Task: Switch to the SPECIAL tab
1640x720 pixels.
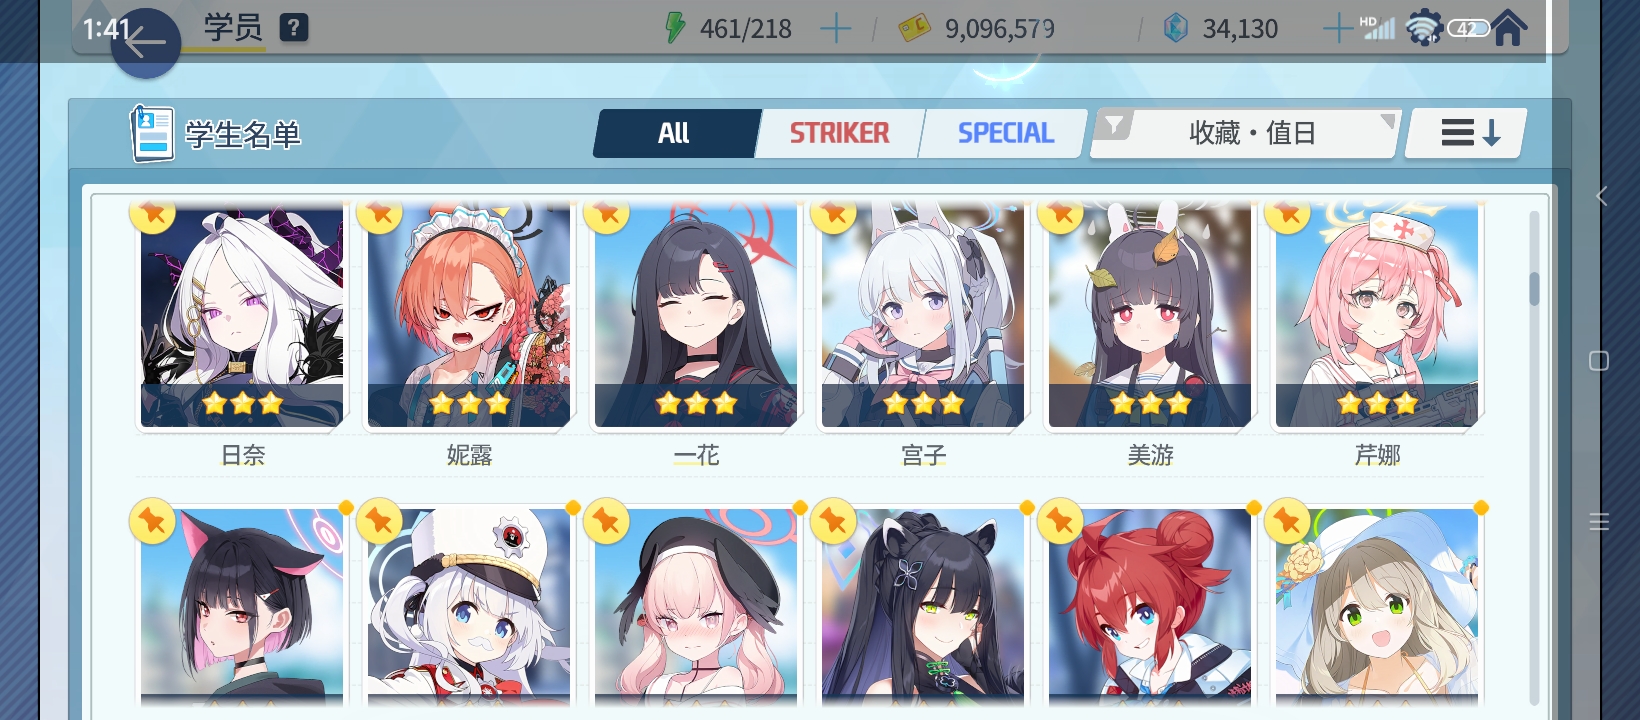Action: 1005,133
